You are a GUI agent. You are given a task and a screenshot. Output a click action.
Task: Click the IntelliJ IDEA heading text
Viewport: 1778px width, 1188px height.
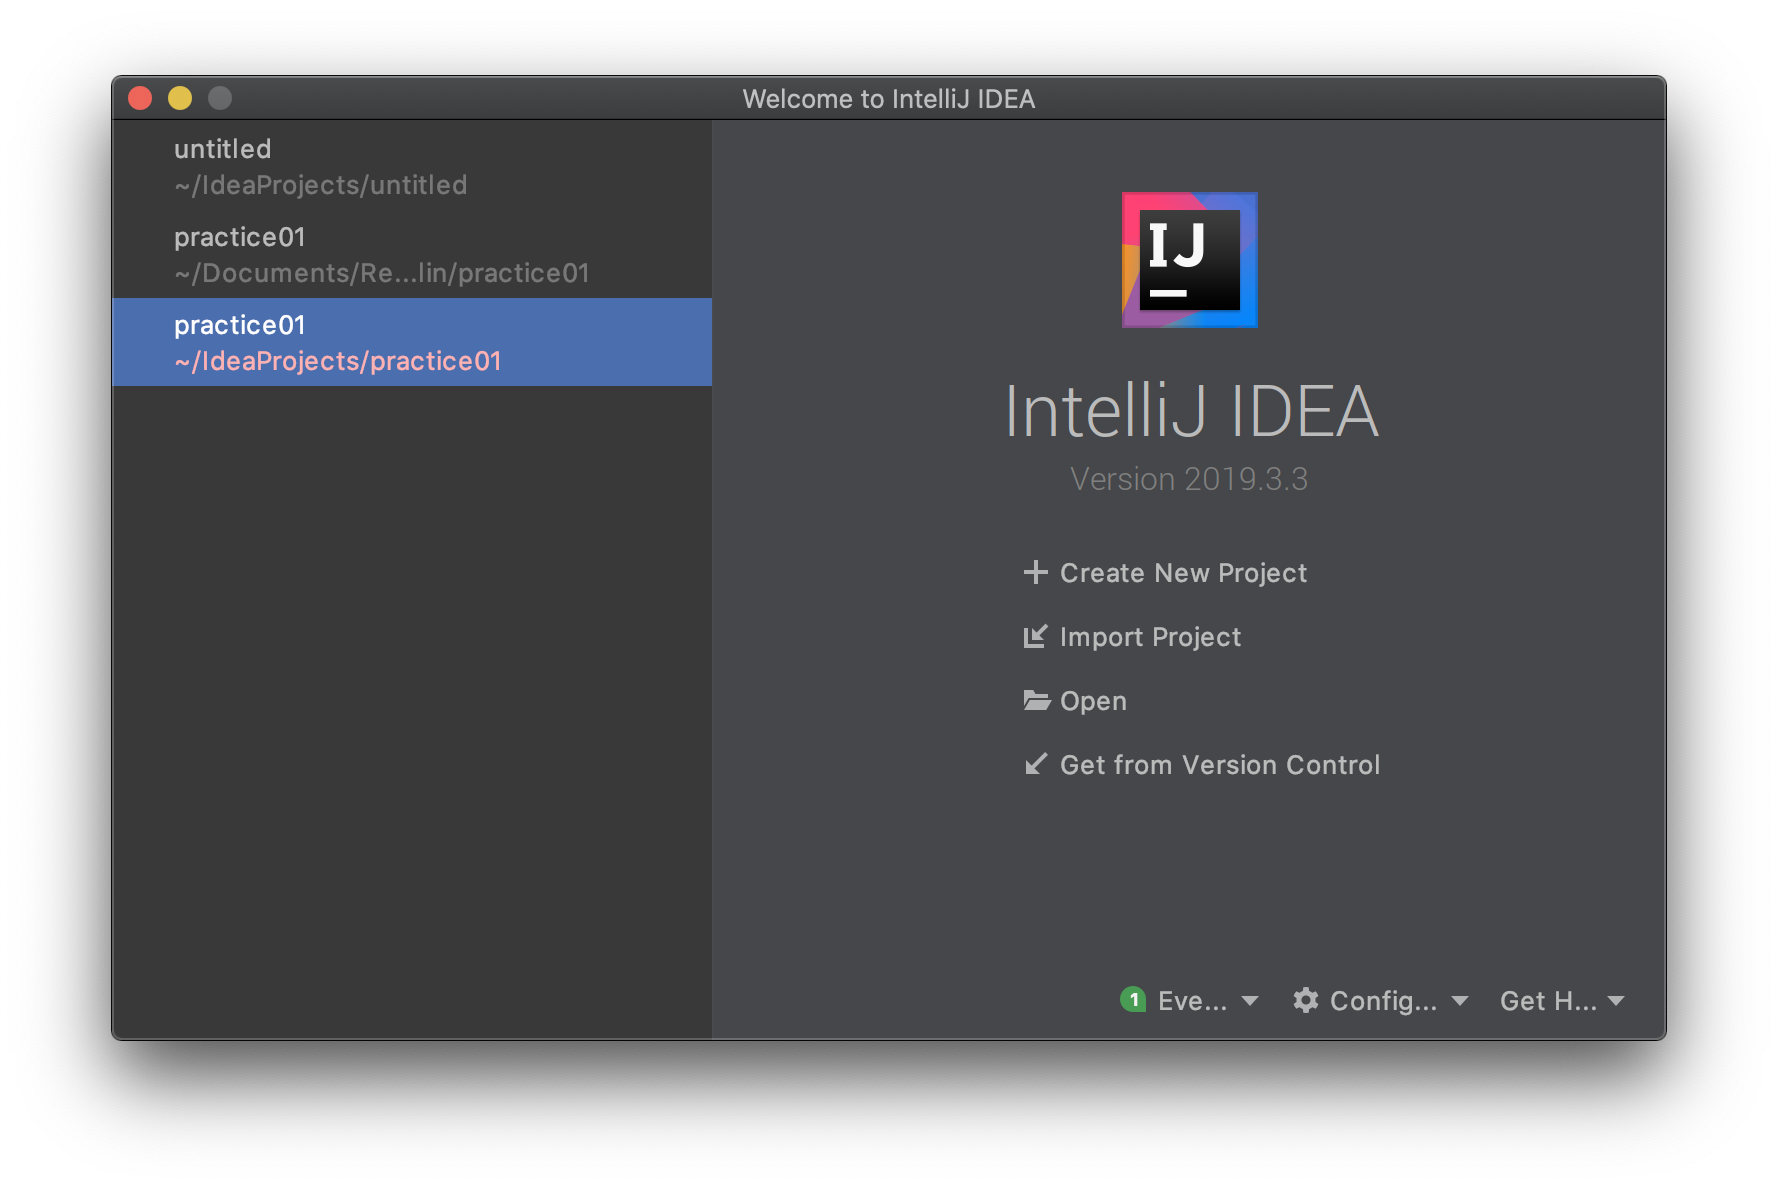[1191, 411]
